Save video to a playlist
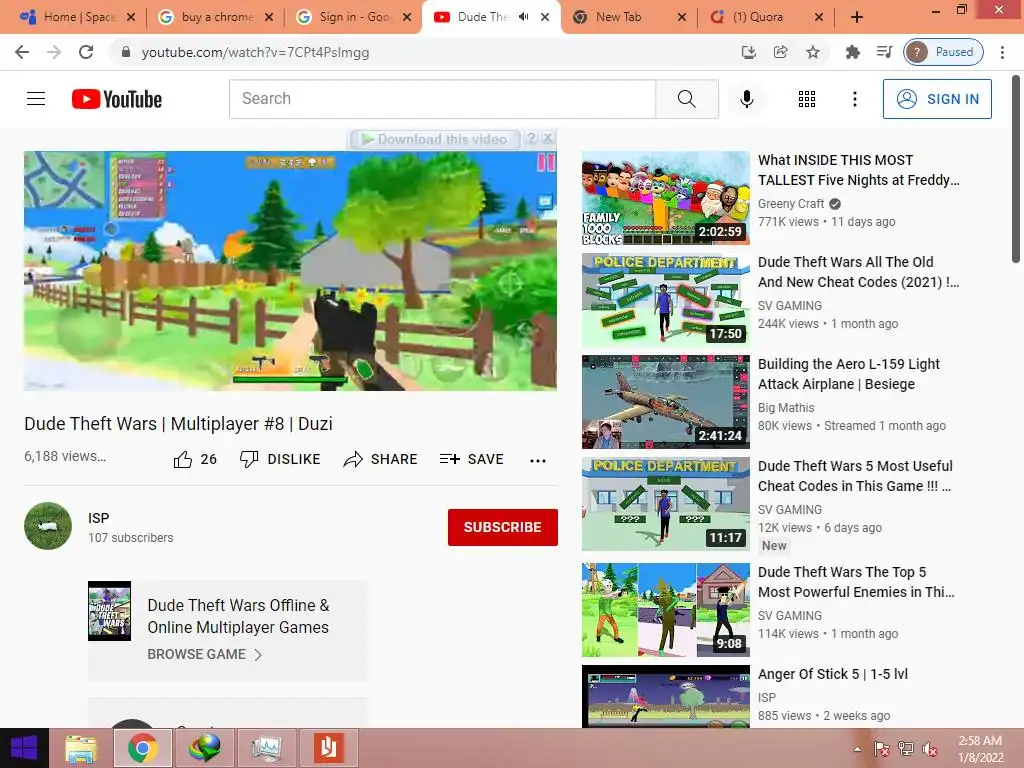The height and width of the screenshot is (768, 1024). [x=471, y=460]
